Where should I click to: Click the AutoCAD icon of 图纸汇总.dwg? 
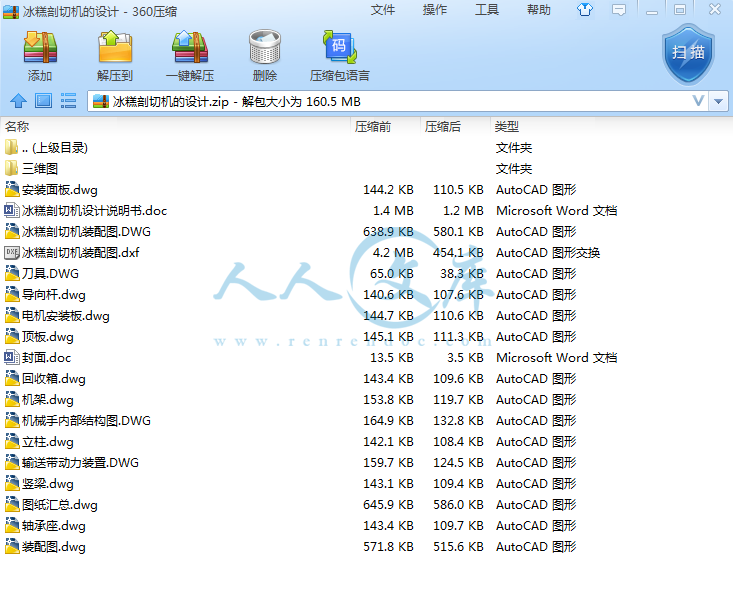[11, 504]
